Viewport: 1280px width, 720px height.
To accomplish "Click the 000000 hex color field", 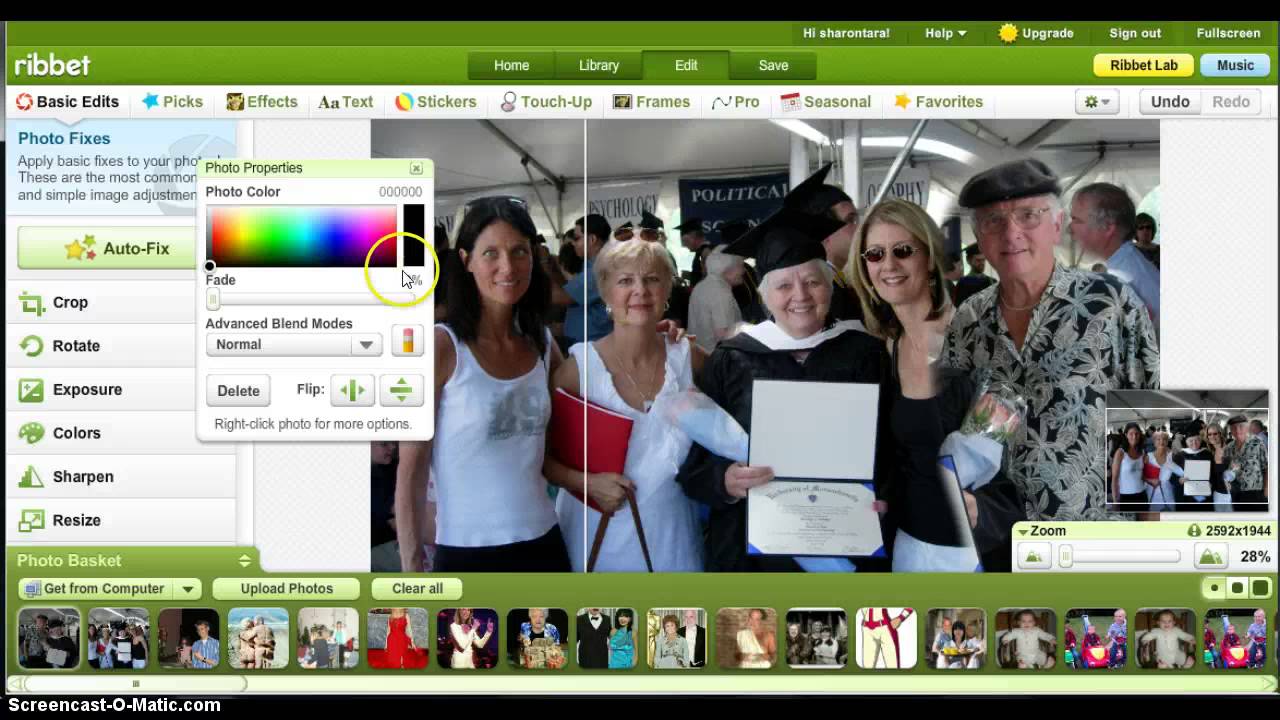I will point(400,192).
